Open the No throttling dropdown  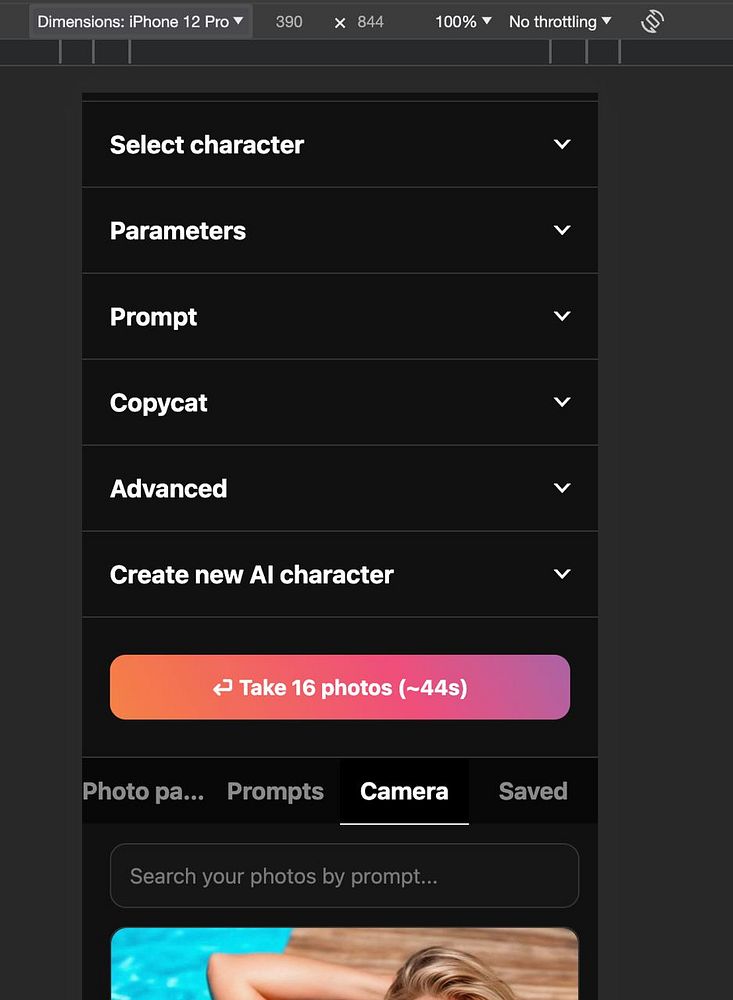pos(560,21)
